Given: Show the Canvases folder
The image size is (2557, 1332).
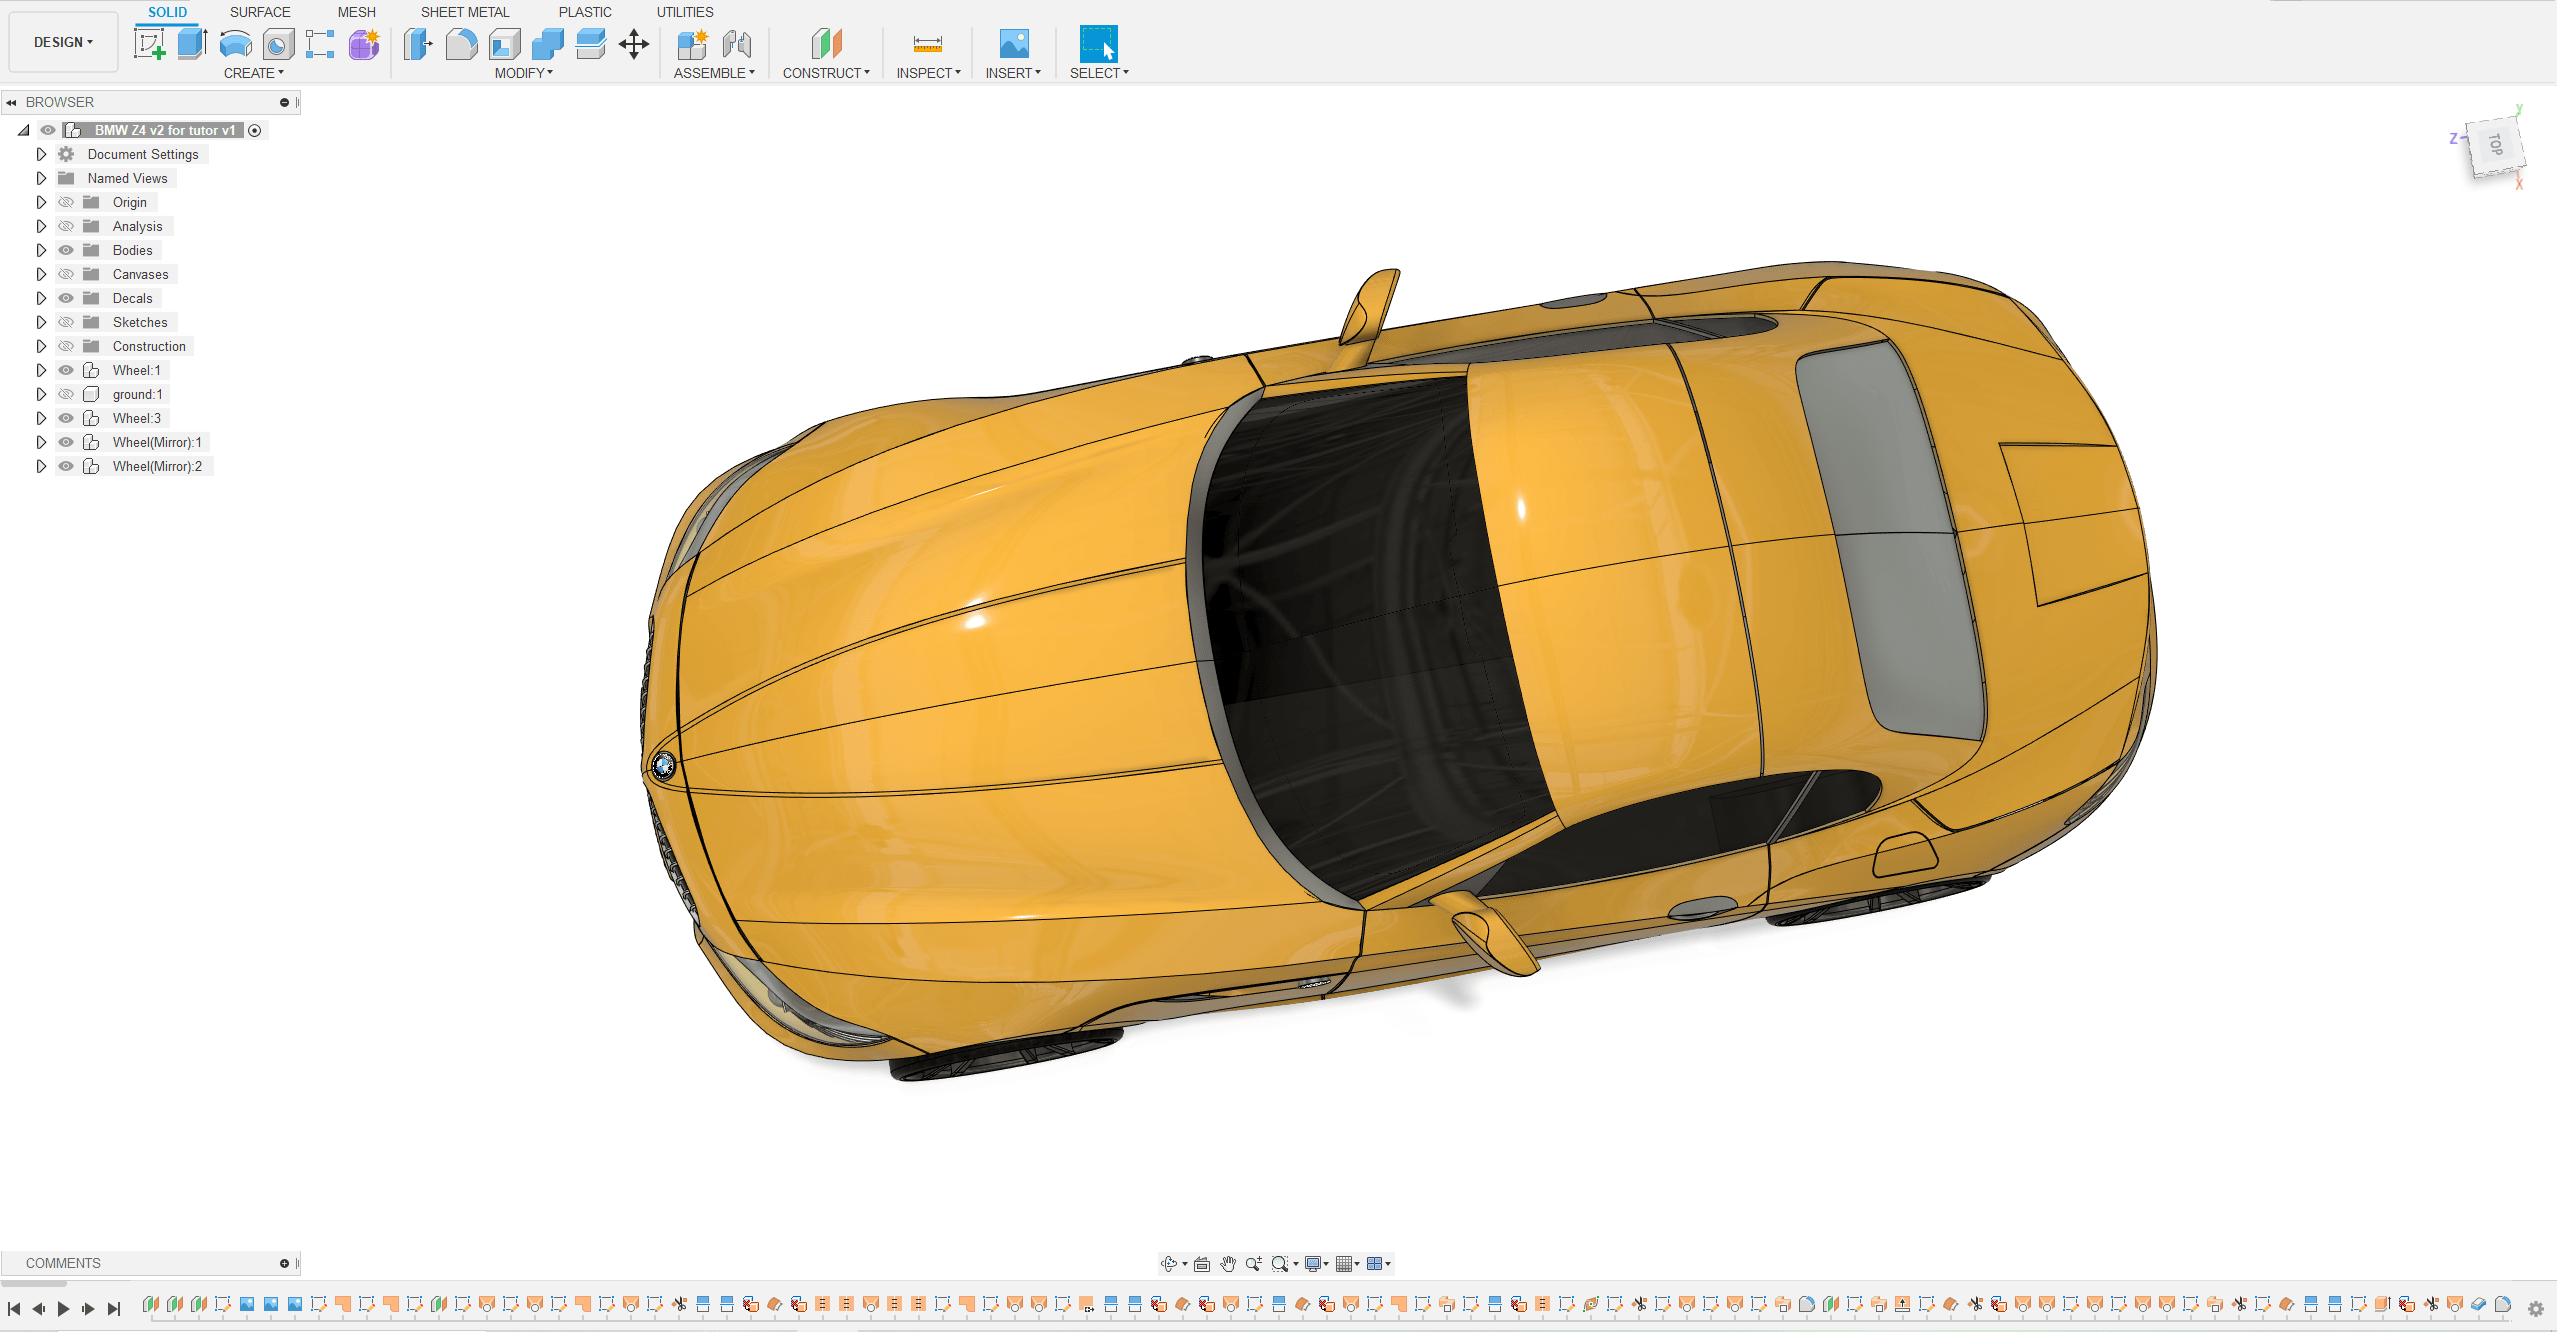Looking at the screenshot, I should click(66, 274).
